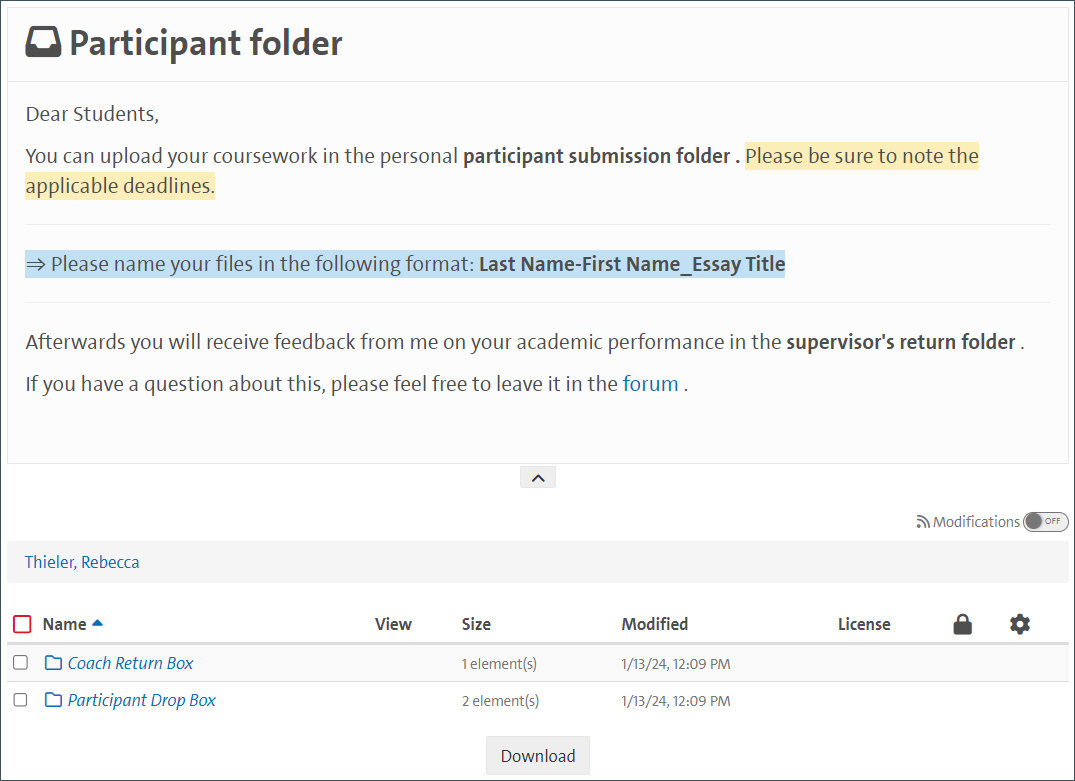Tick the select-all checkbox in the header

point(22,625)
